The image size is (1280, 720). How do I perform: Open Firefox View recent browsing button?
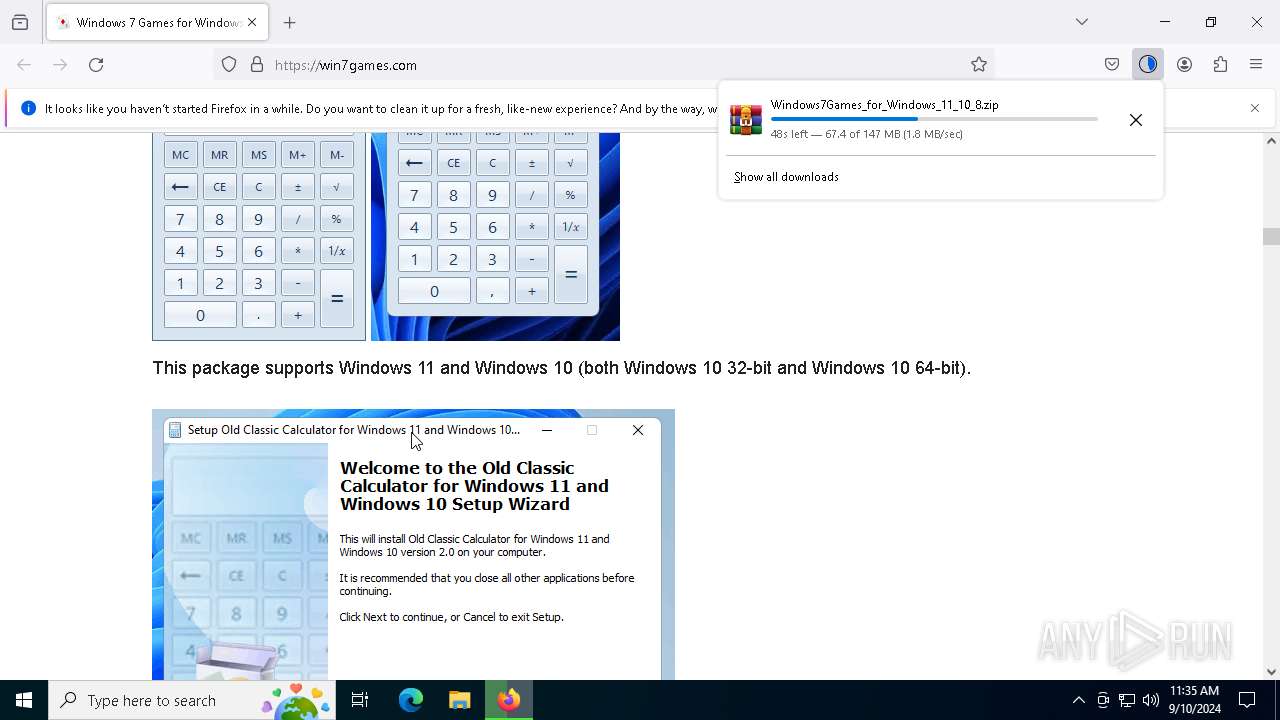tap(20, 22)
